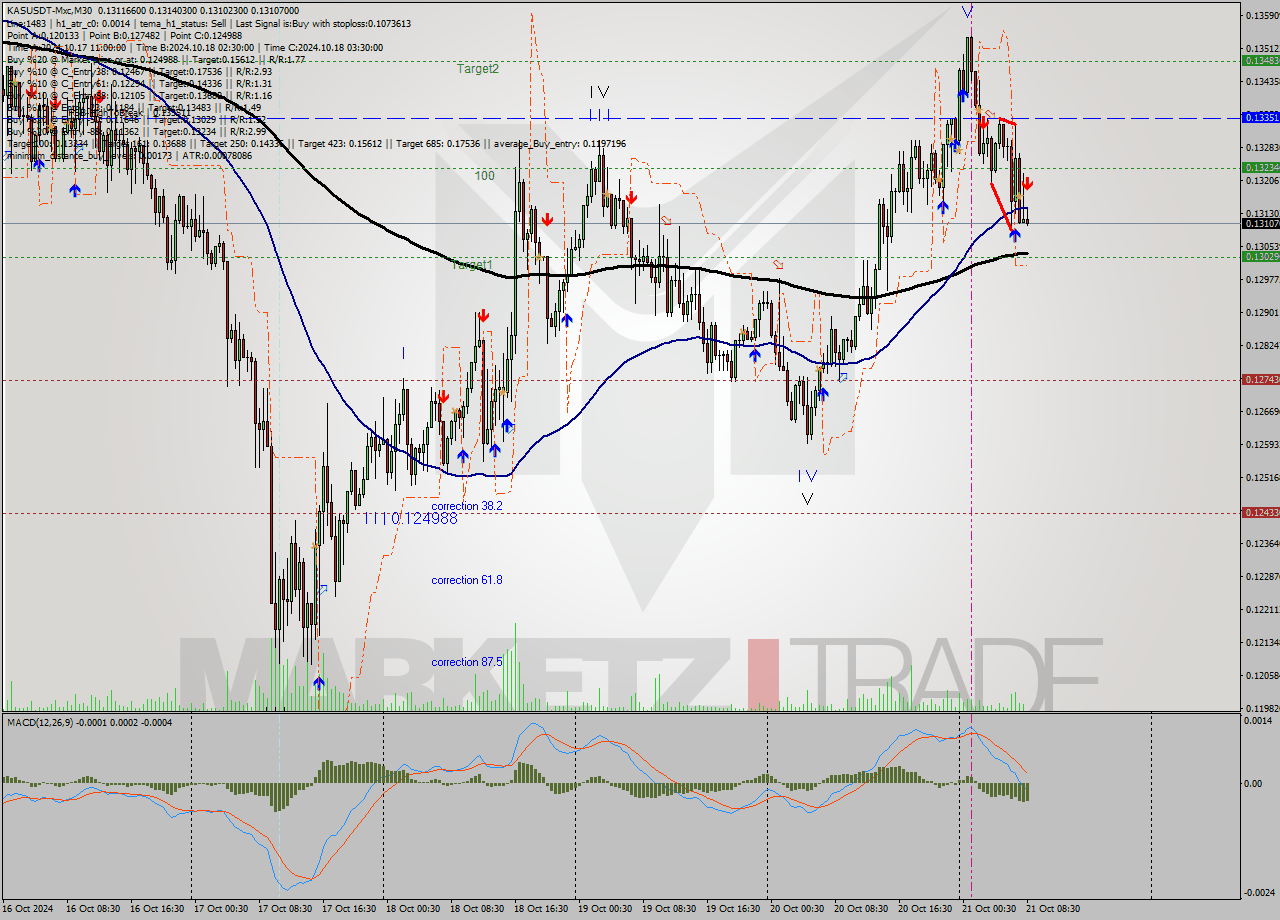Select the 'correction 87.5' label
This screenshot has width=1280, height=920.
point(467,662)
